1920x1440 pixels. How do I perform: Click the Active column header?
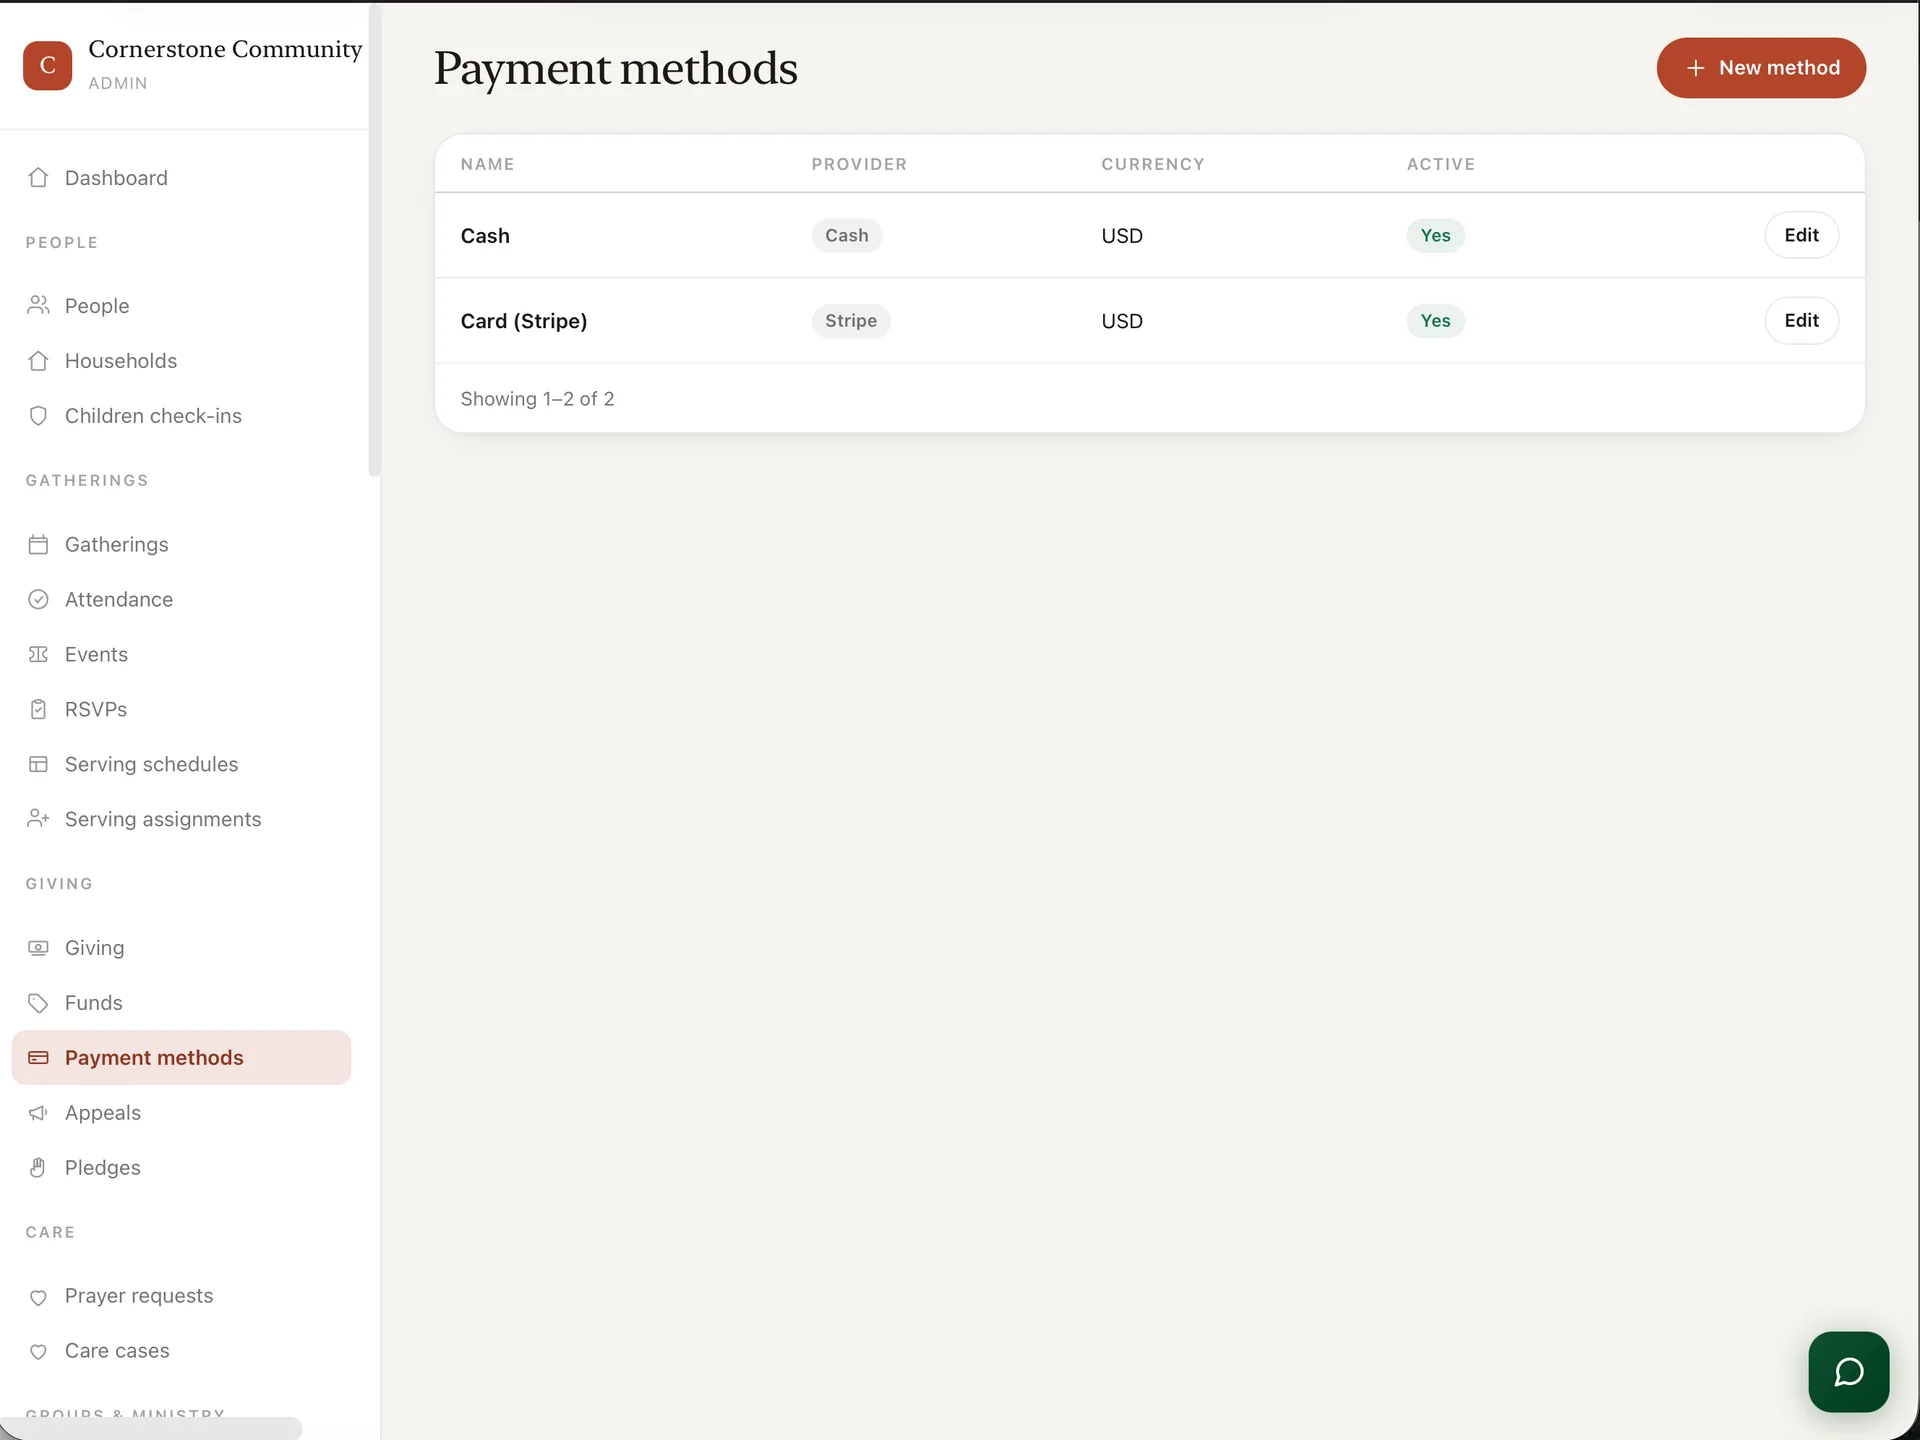[x=1440, y=164]
